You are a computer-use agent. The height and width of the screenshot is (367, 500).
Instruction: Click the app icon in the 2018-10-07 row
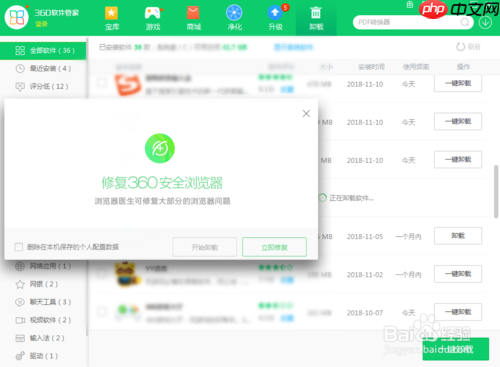pyautogui.click(x=127, y=312)
